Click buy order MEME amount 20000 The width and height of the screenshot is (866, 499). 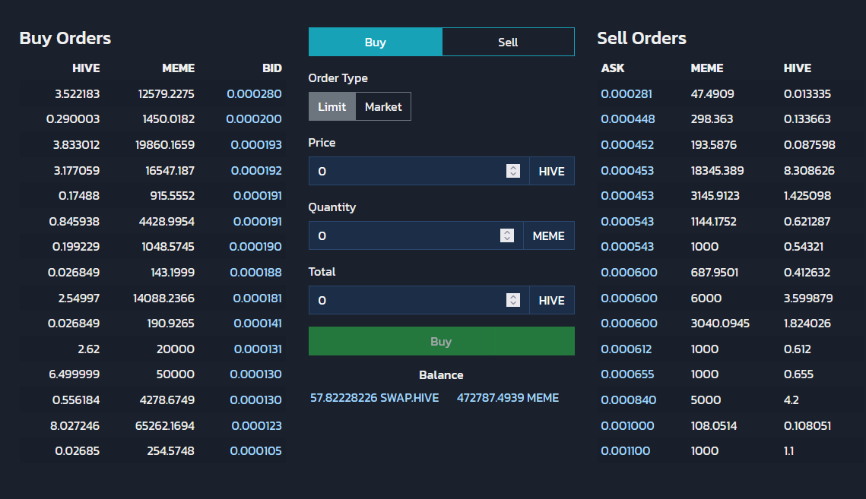[x=176, y=349]
